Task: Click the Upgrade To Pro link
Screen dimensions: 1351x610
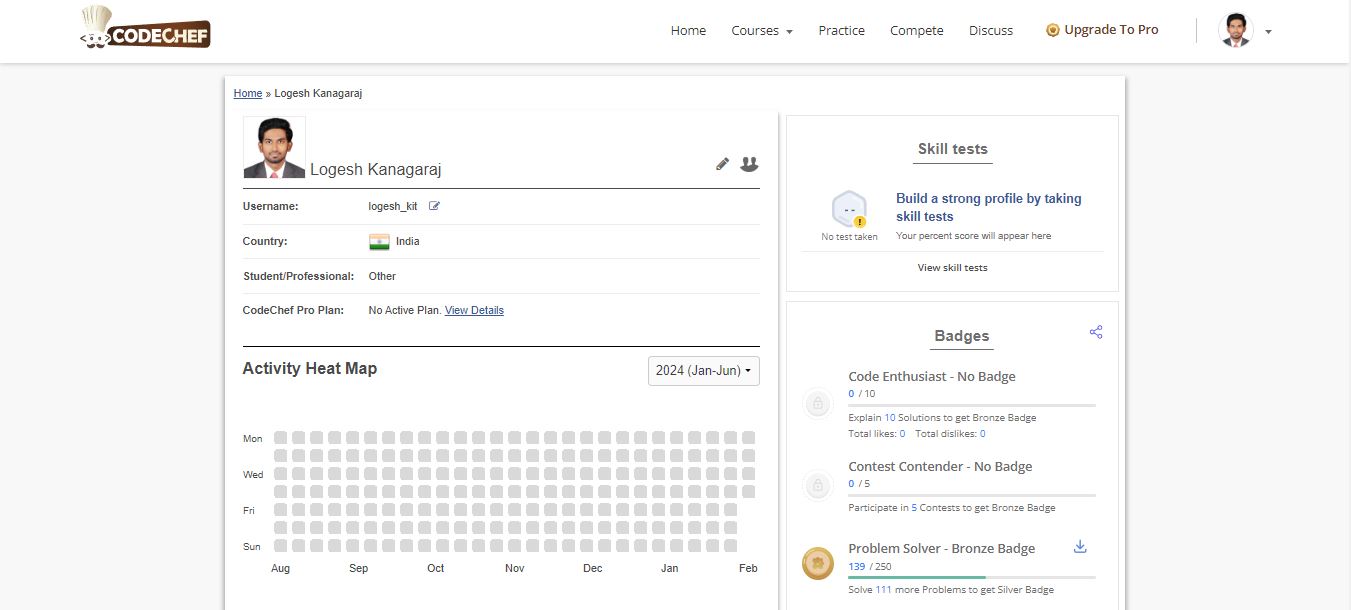Action: [1111, 30]
